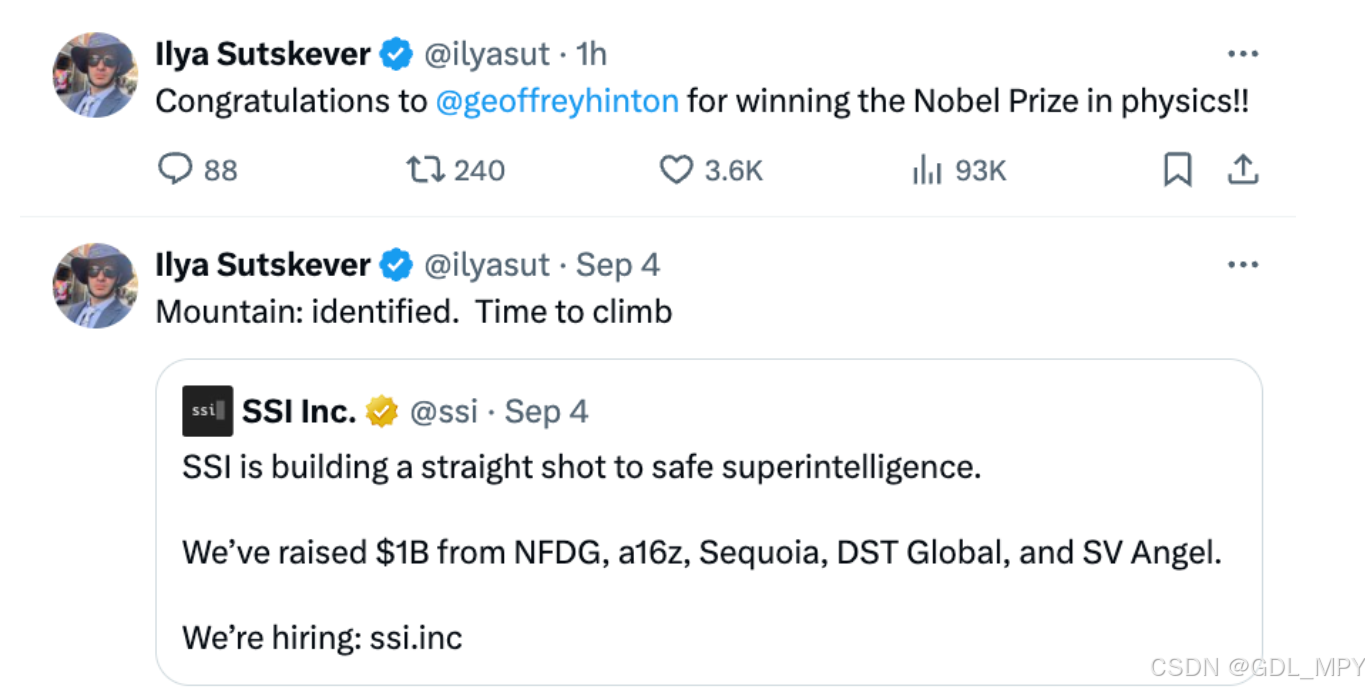Click the @ilyasut handle on Sep 4 tweet
Screen dimensions: 1369x690
[x=487, y=265]
